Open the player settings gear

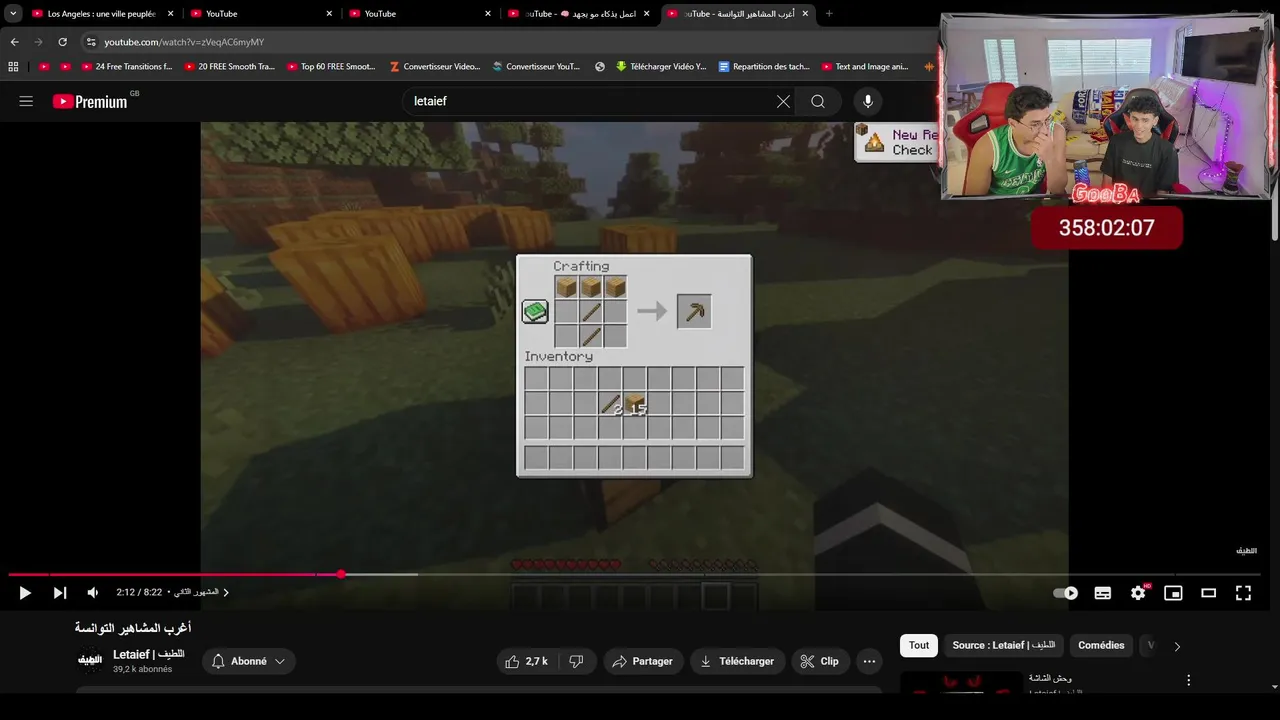tap(1138, 593)
